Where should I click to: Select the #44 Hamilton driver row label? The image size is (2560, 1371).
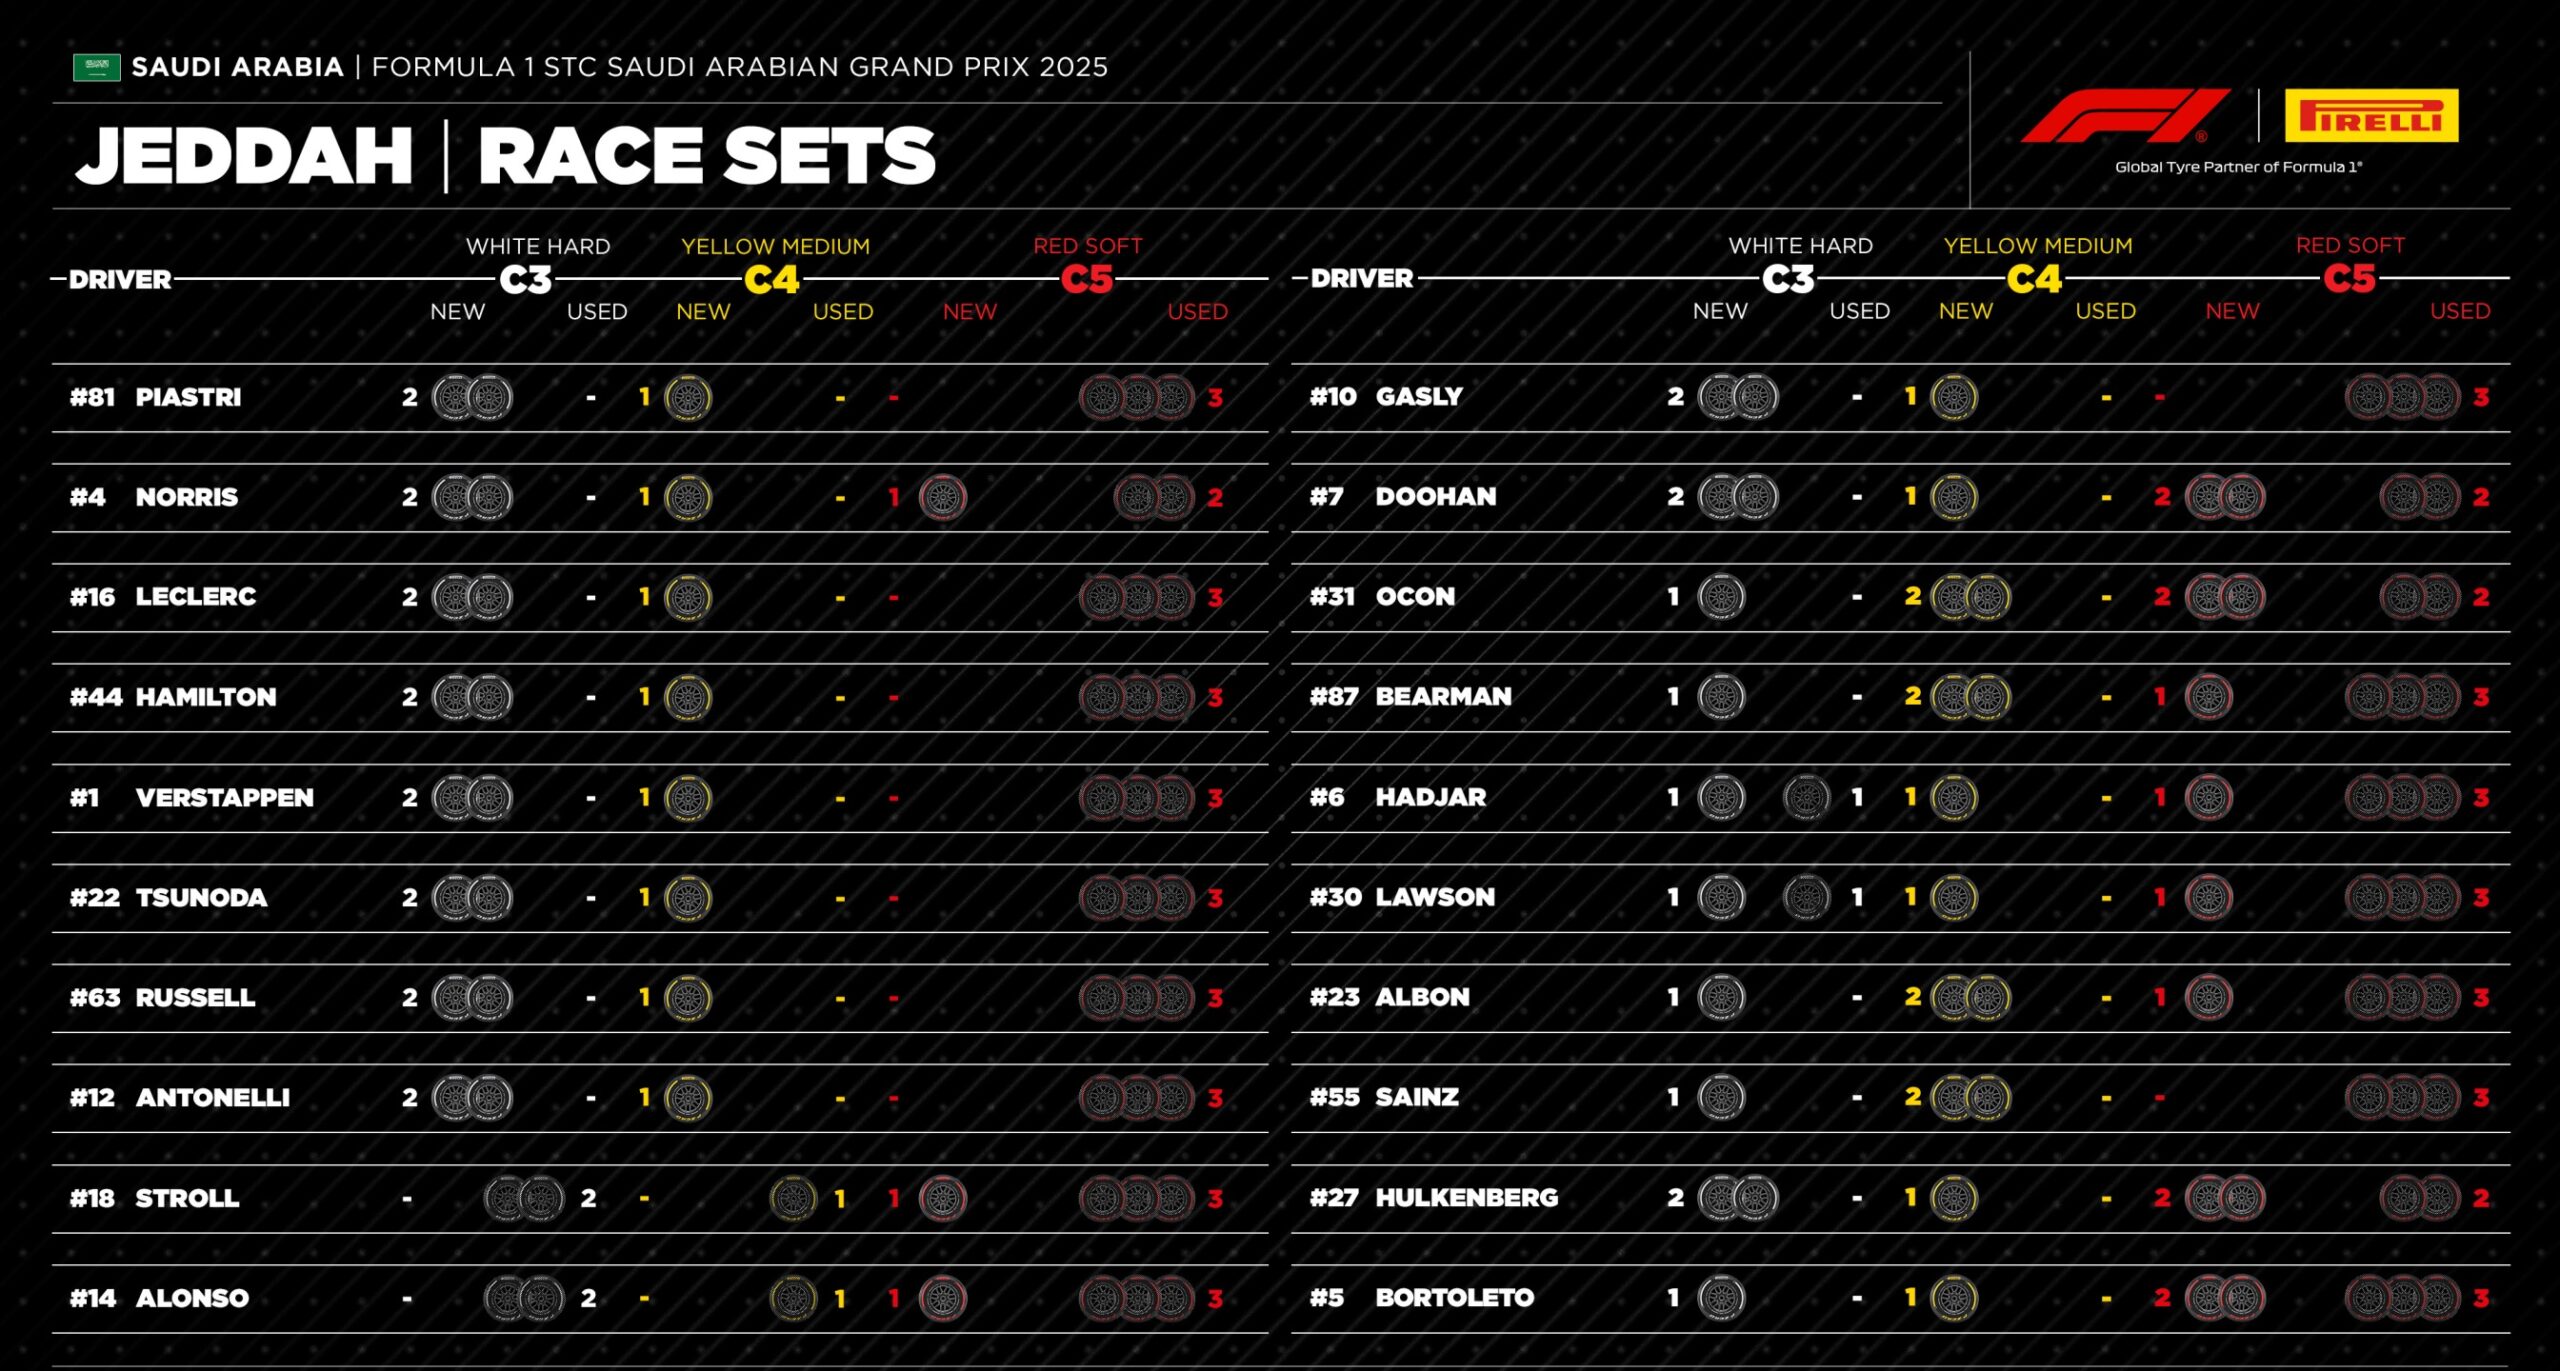click(x=173, y=697)
